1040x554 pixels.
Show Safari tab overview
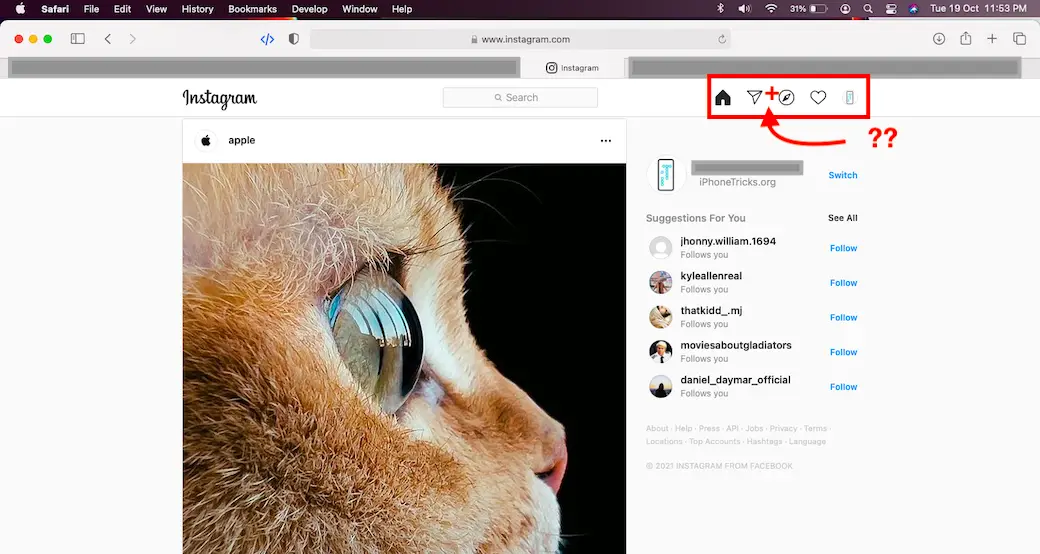pos(1020,39)
